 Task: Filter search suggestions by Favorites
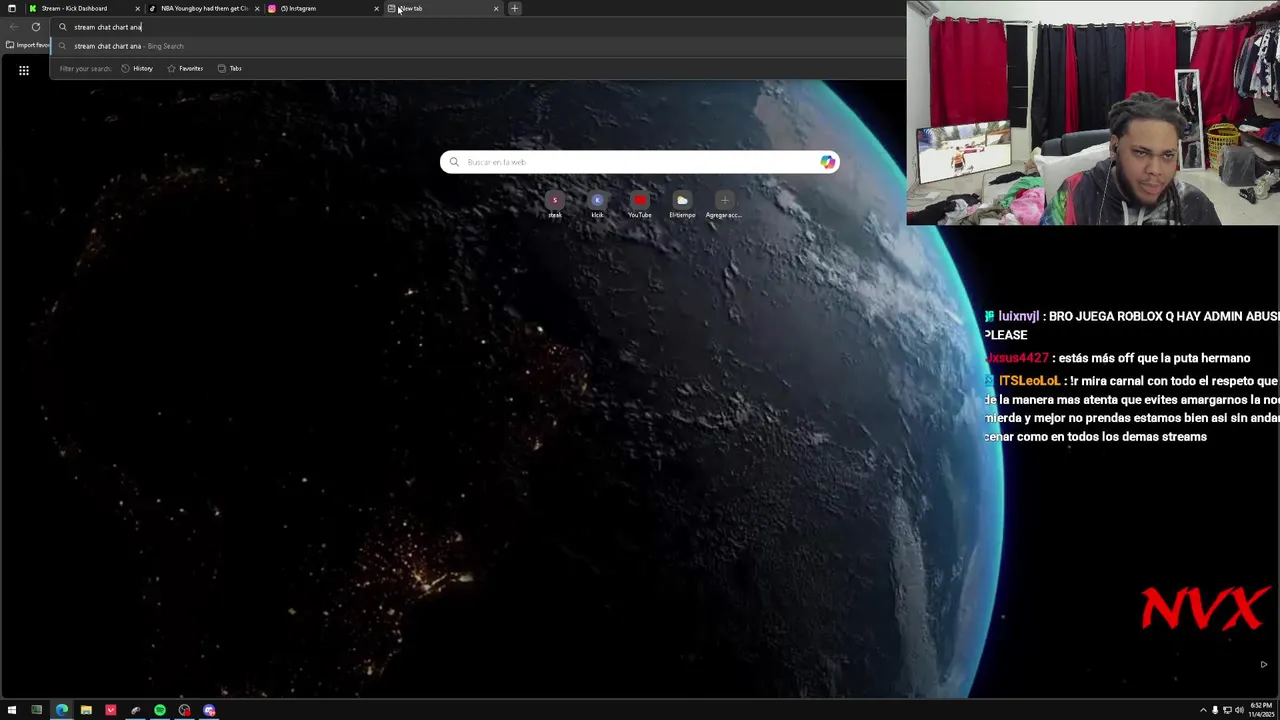click(x=185, y=68)
